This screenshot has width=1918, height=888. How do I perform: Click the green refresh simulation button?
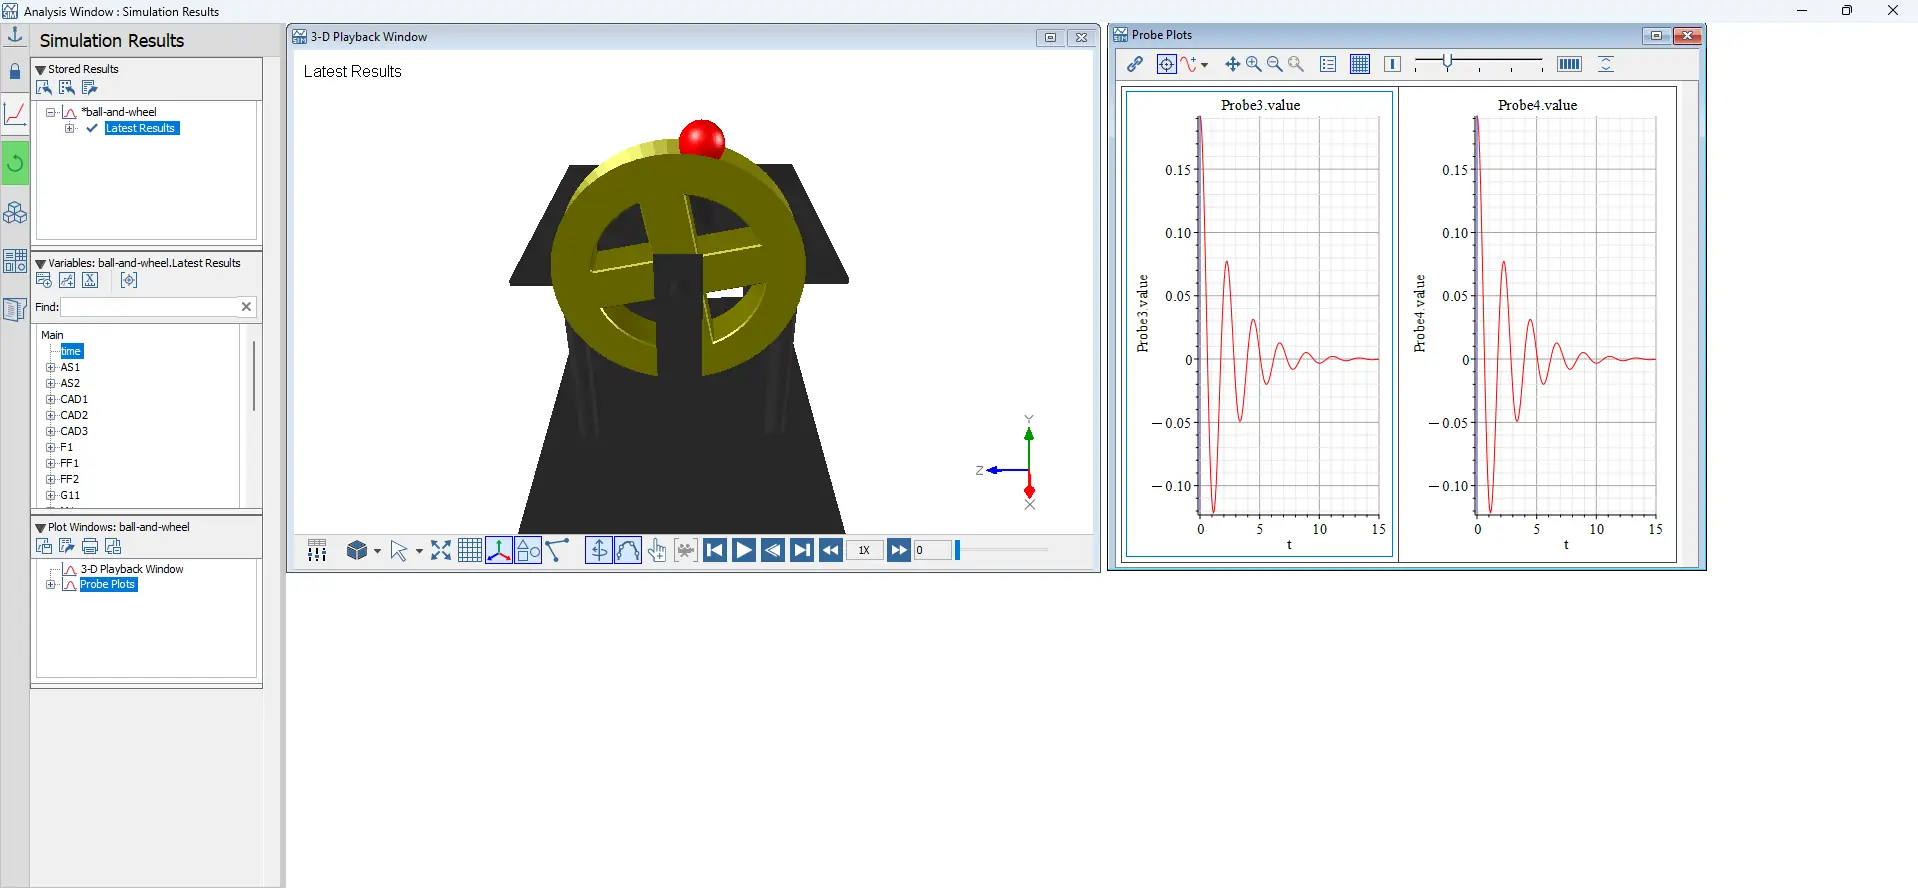pos(15,163)
